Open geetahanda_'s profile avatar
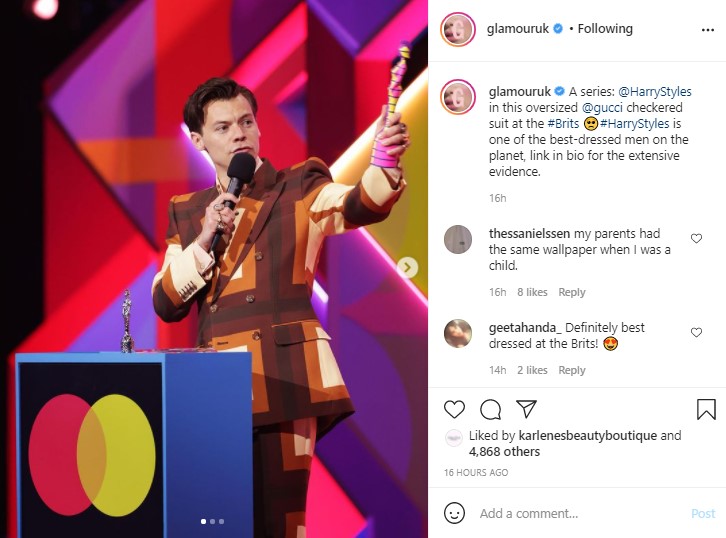Image resolution: width=726 pixels, height=538 pixels. click(458, 333)
